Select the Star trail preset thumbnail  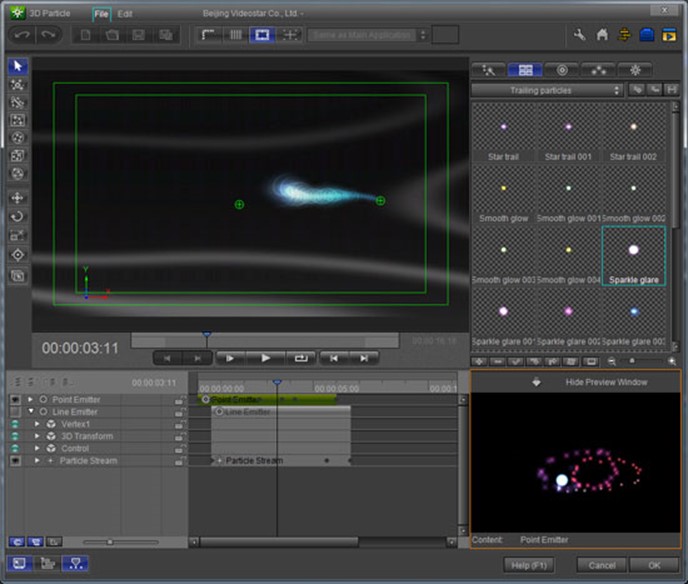point(504,133)
